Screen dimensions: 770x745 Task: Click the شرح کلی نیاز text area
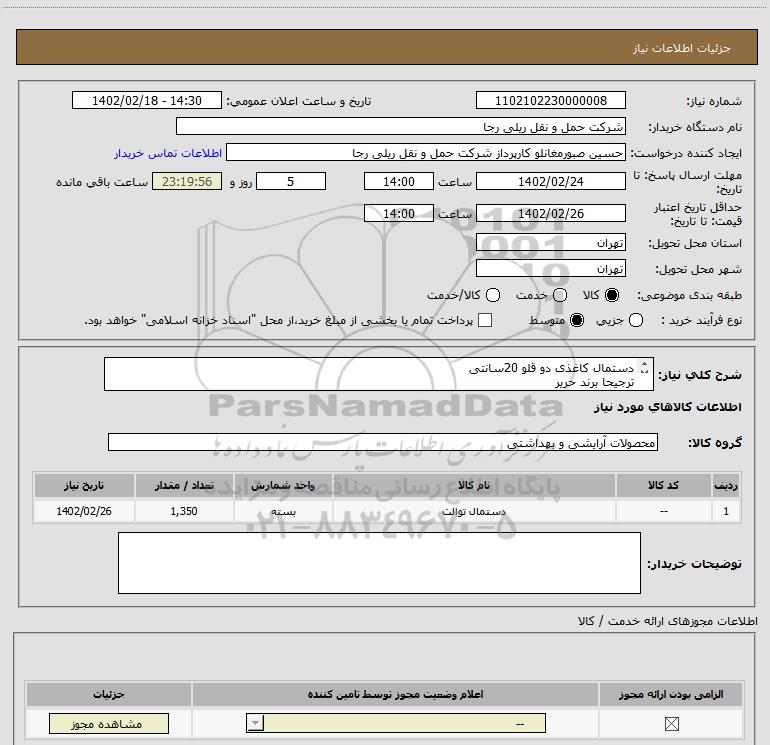pyautogui.click(x=379, y=374)
